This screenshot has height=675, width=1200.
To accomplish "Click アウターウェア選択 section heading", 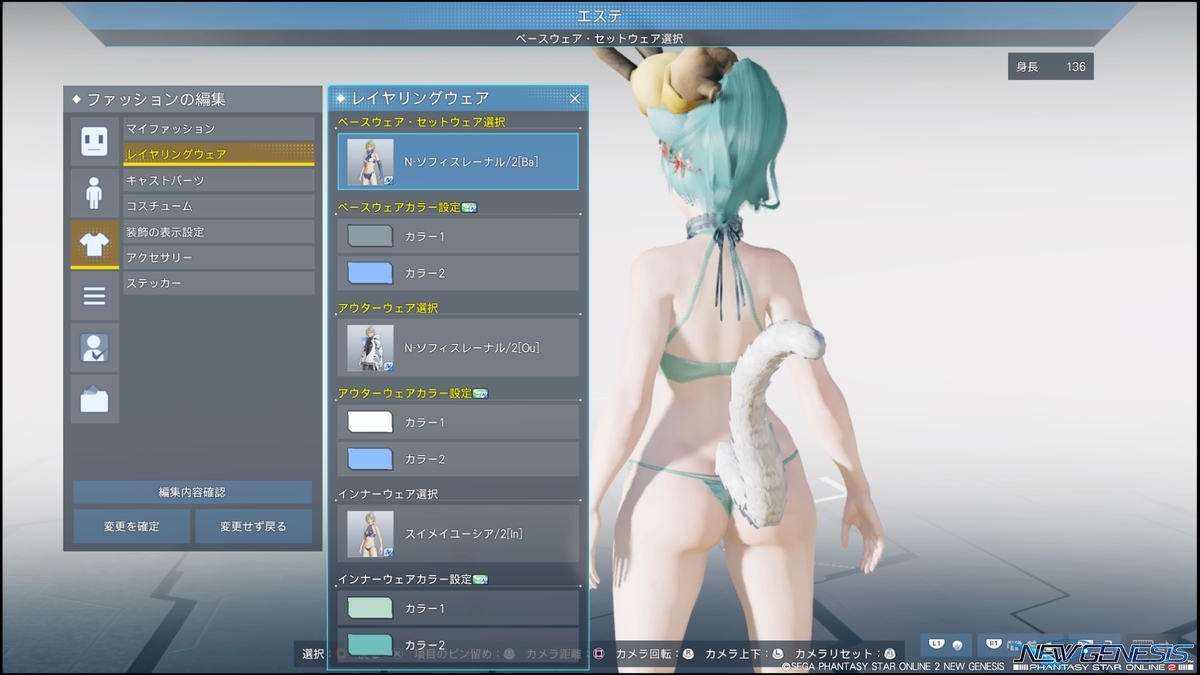I will pos(388,307).
